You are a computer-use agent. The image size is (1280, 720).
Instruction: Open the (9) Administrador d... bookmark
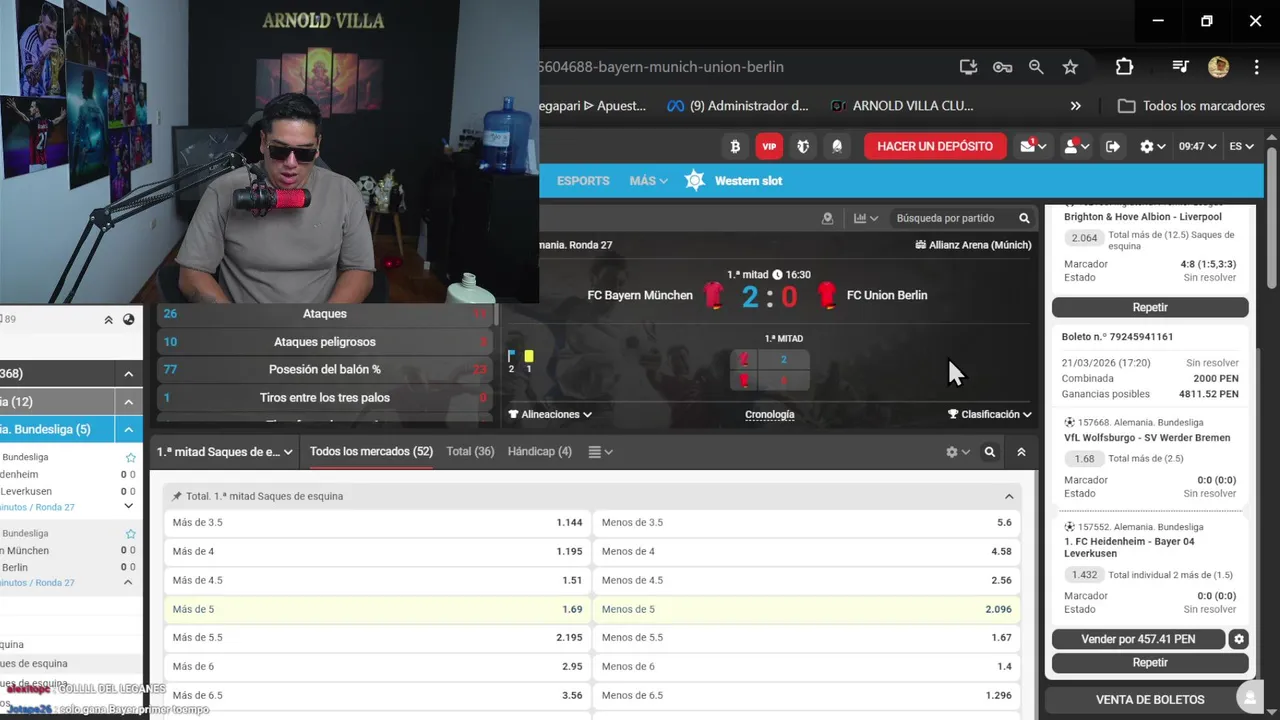click(738, 106)
